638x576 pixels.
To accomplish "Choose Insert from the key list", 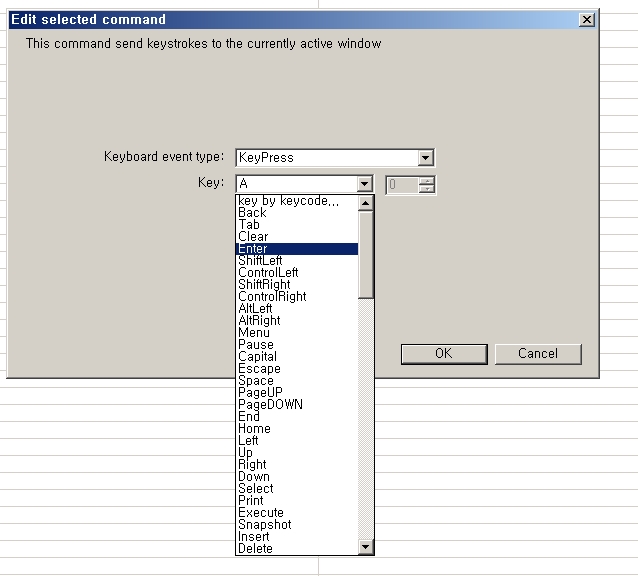I will (x=297, y=537).
